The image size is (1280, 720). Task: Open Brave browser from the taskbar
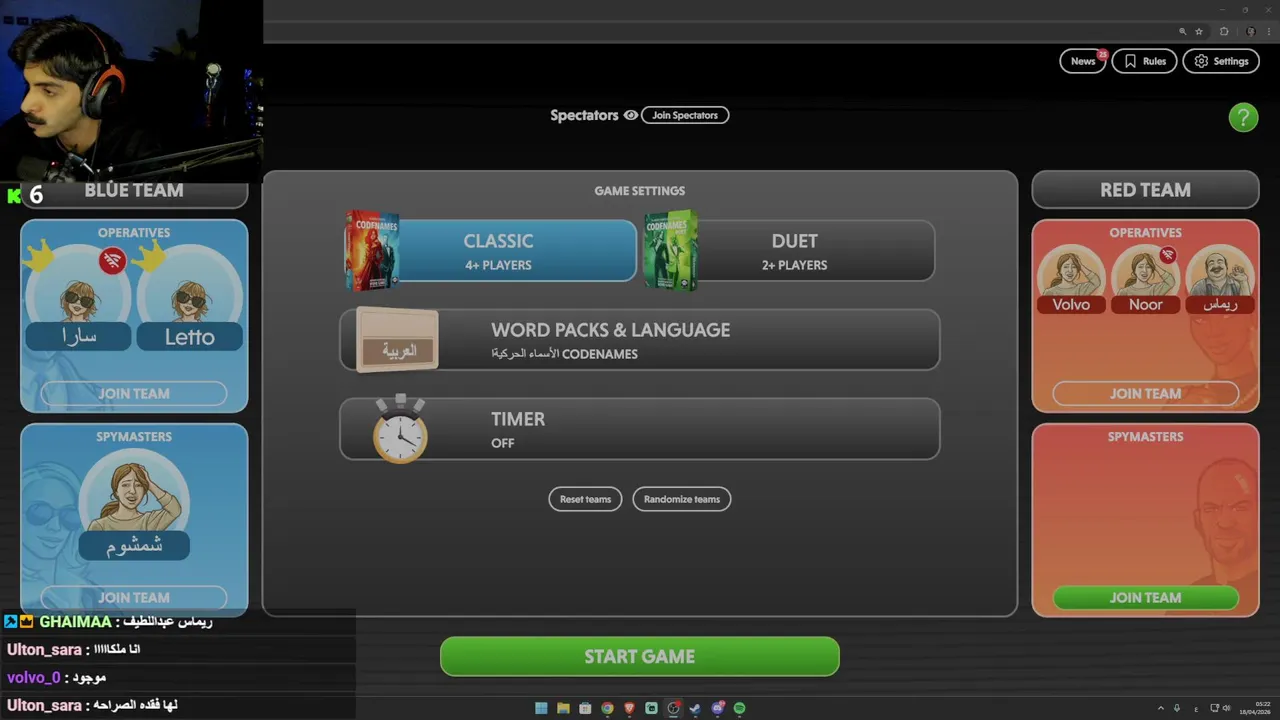click(629, 708)
